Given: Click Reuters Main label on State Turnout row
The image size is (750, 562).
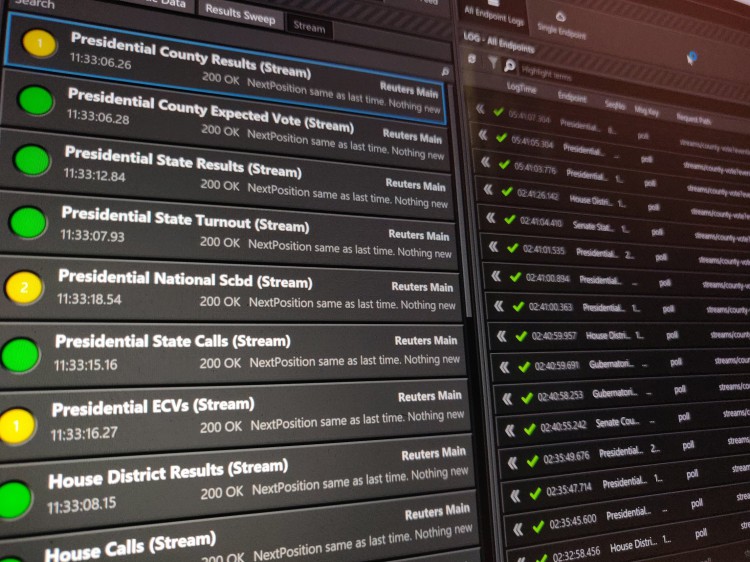Looking at the screenshot, I should (419, 235).
